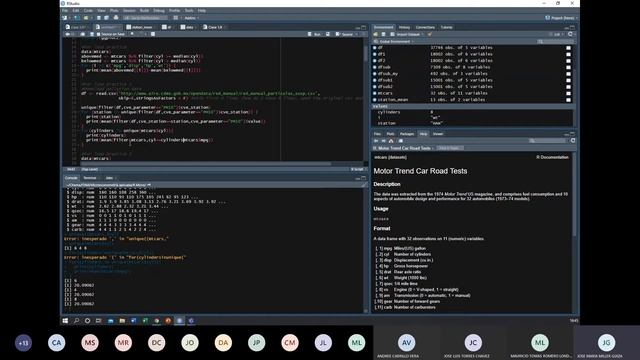This screenshot has width=640, height=360.
Task: Click the taskbar search magnifier icon
Action: coord(76,321)
